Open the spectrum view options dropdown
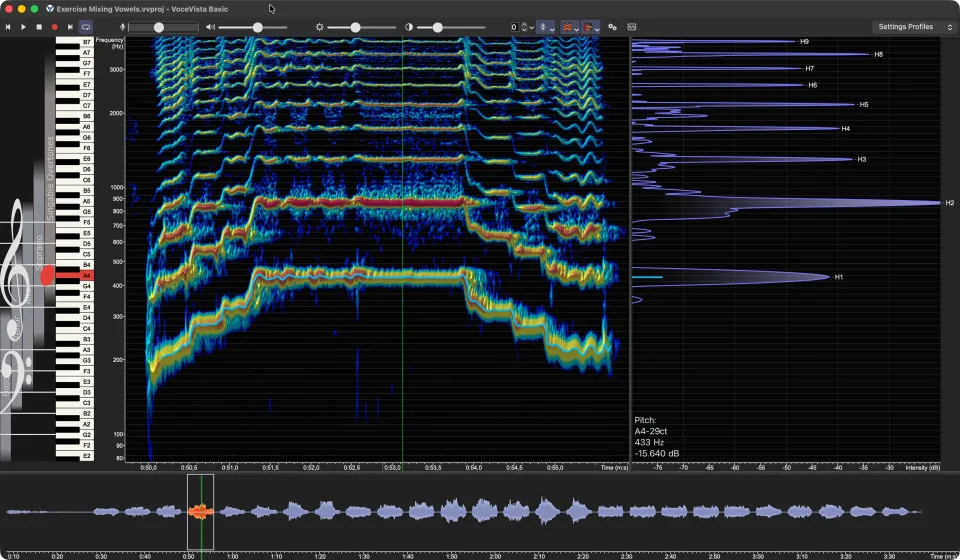 point(597,28)
